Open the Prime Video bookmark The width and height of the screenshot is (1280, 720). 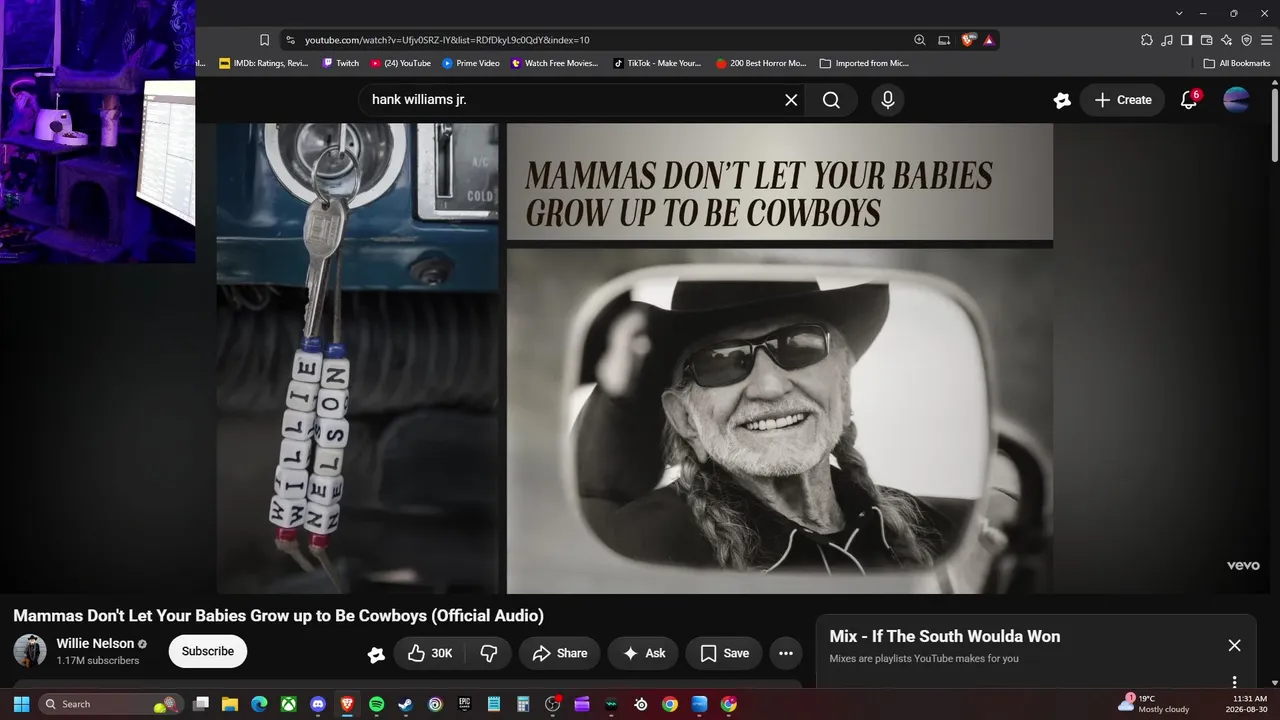[x=471, y=63]
